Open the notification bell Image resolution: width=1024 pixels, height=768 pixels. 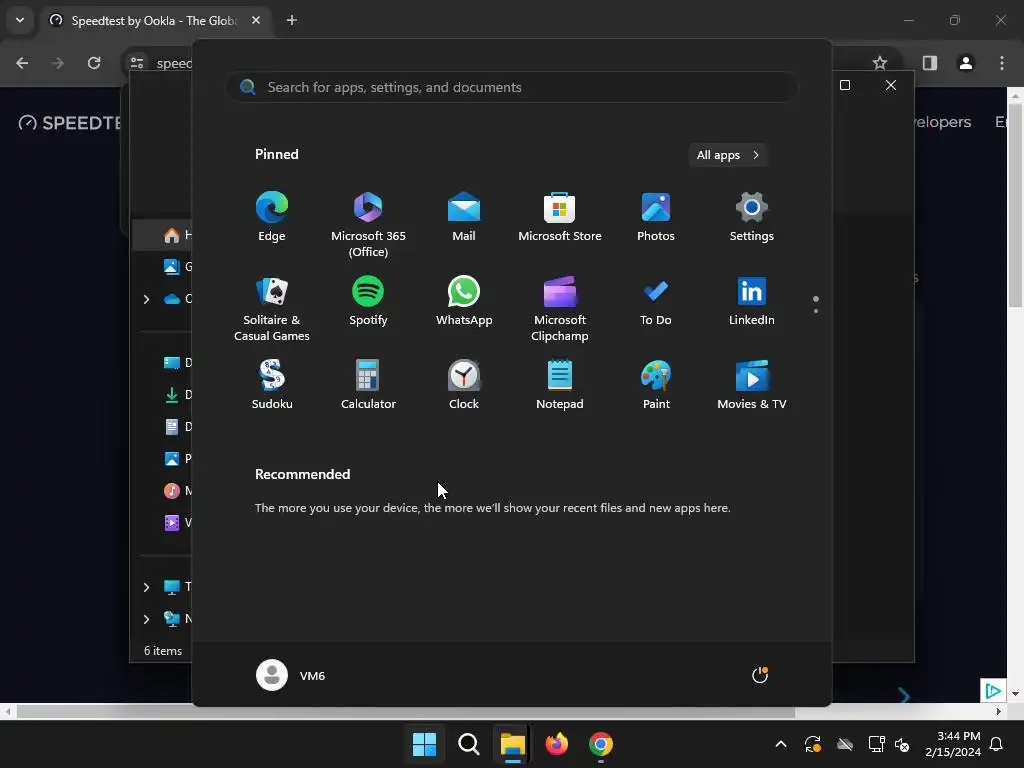(997, 744)
